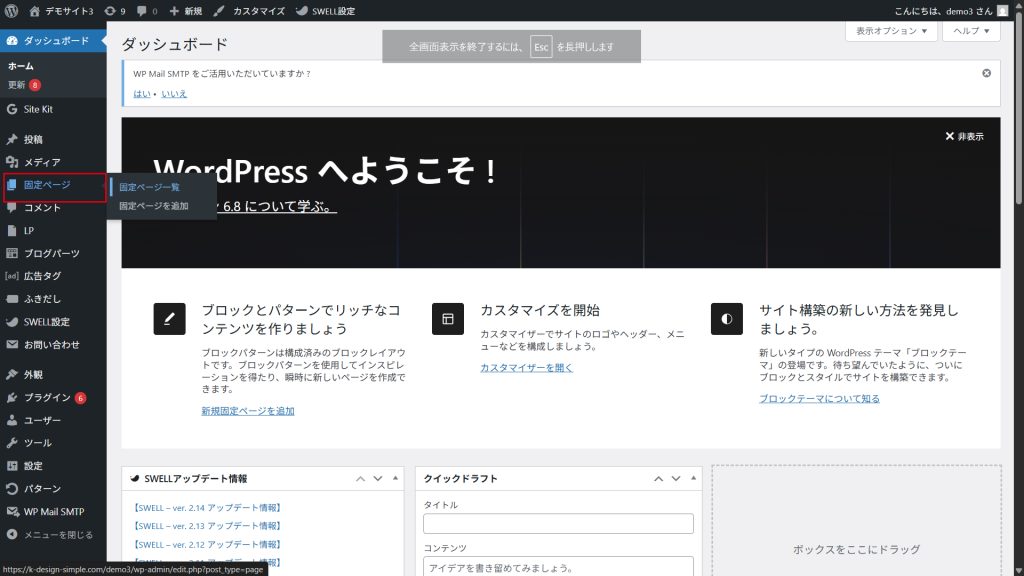Viewport: 1024px width, 576px height.
Task: Hide the welcome panel with 非表示
Action: 964,136
